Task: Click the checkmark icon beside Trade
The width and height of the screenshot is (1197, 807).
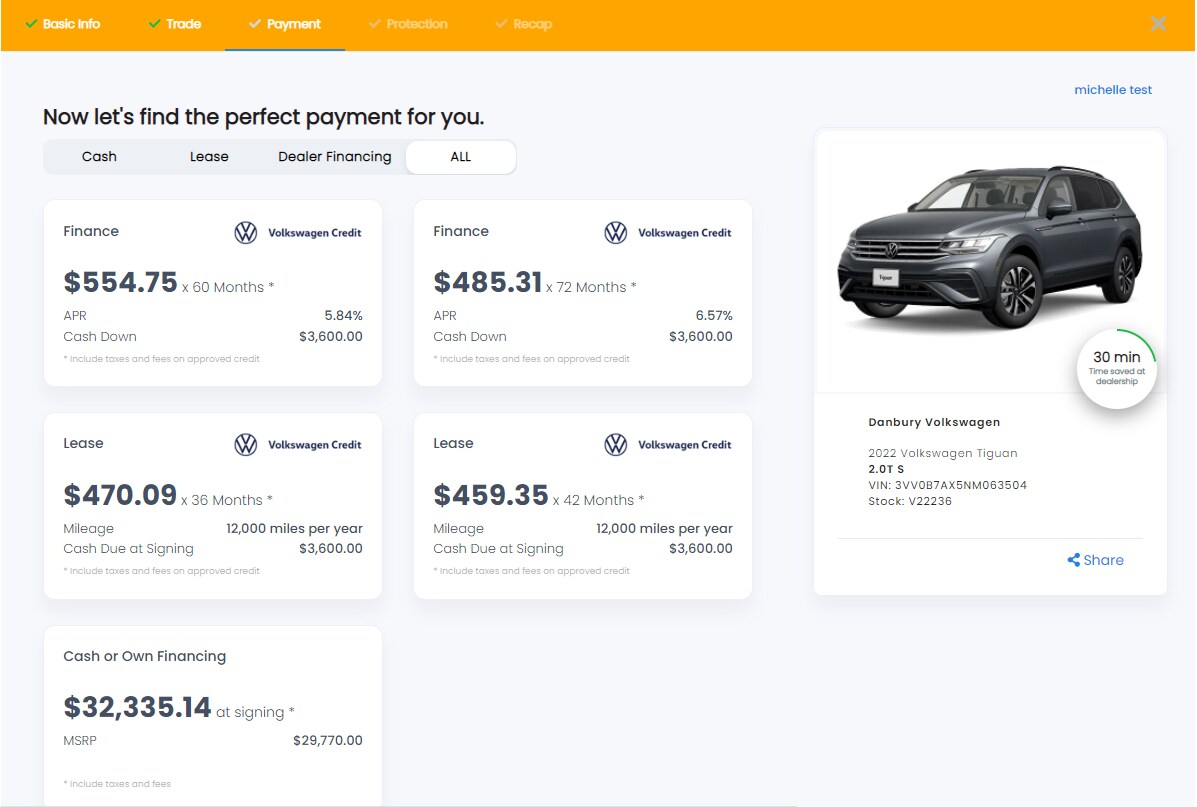Action: (x=154, y=24)
